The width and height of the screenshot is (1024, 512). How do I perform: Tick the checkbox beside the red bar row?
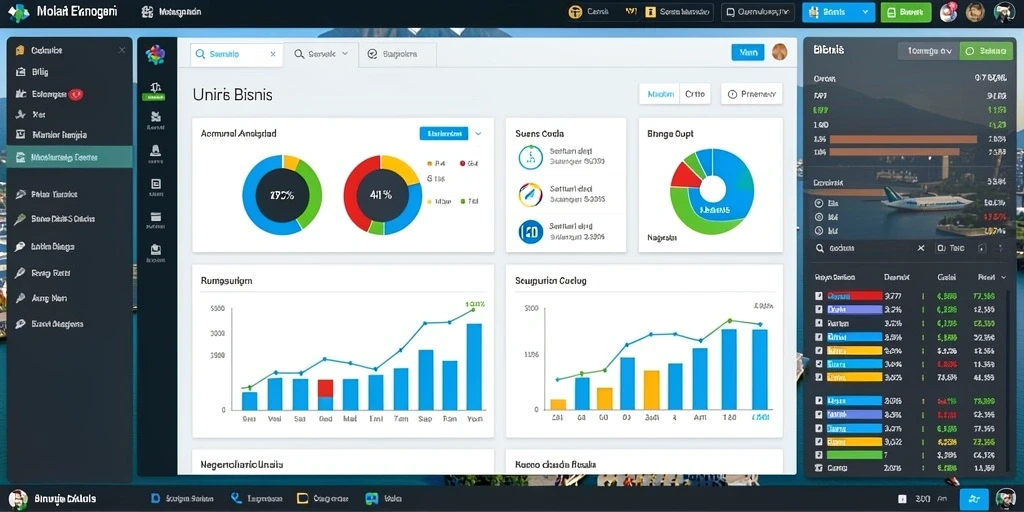point(819,296)
